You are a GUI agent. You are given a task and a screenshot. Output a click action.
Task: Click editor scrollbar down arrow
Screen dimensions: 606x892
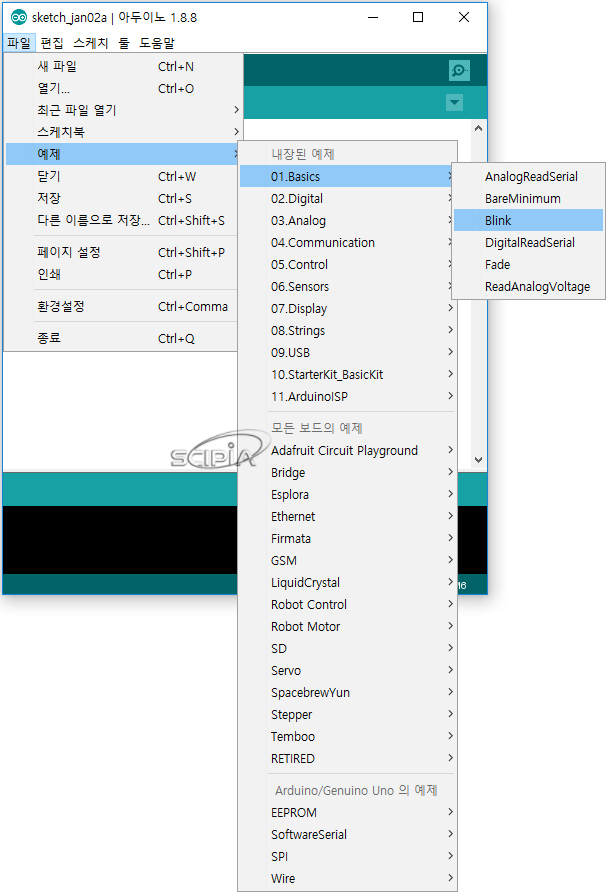(479, 460)
